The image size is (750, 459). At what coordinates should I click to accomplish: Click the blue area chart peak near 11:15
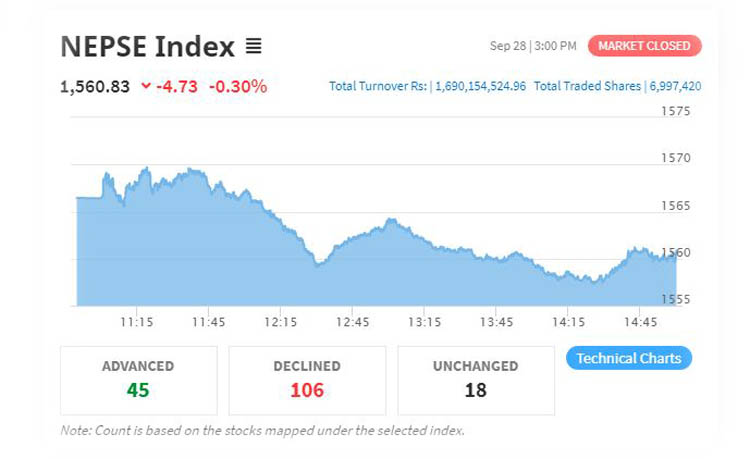click(x=146, y=172)
